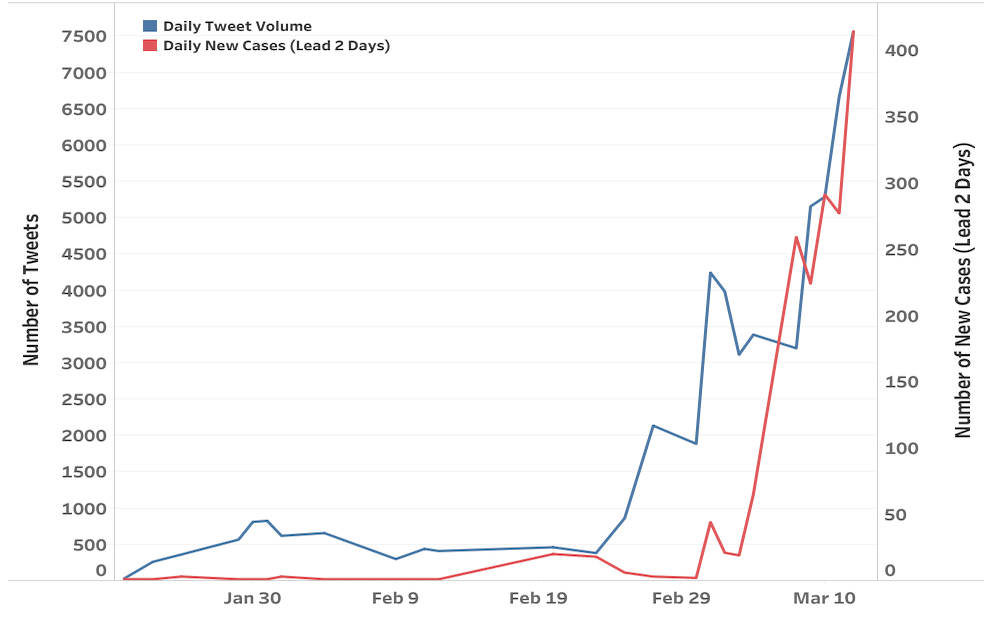Click the "Number of Tweets" axis title
Screen dimensions: 995x618
pyautogui.click(x=31, y=289)
